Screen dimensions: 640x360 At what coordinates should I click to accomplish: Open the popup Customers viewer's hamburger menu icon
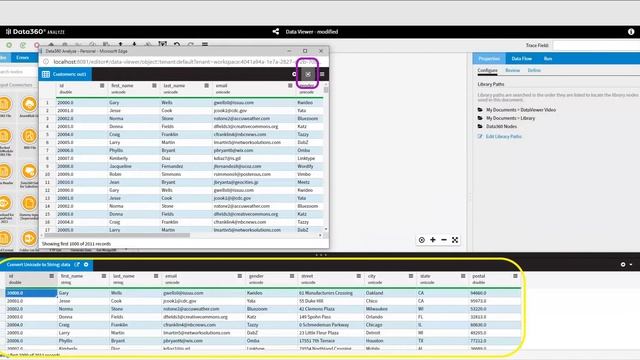click(x=322, y=74)
